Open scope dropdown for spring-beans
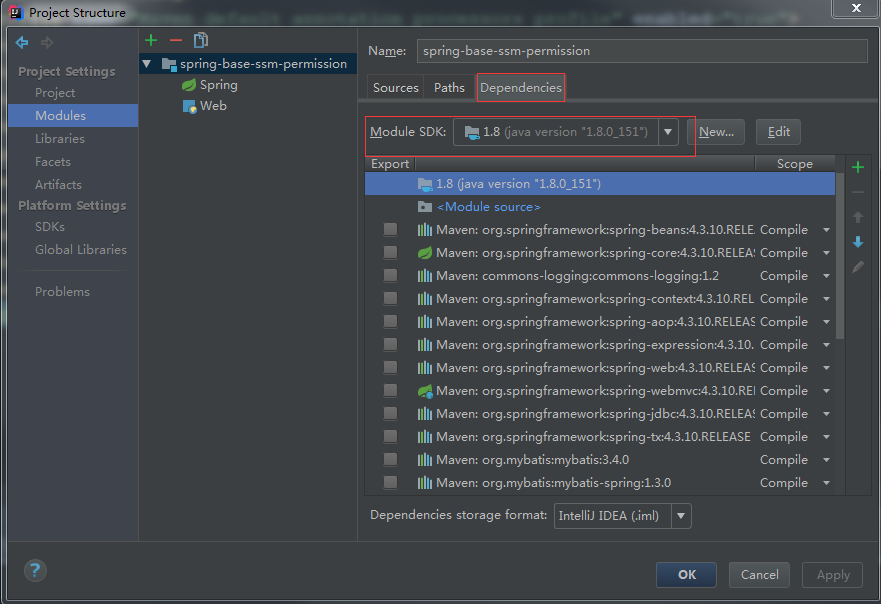The width and height of the screenshot is (881, 604). tap(826, 230)
